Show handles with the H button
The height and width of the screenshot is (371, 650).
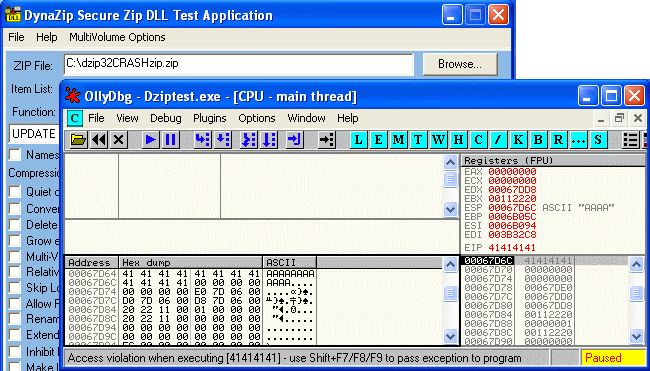[458, 140]
